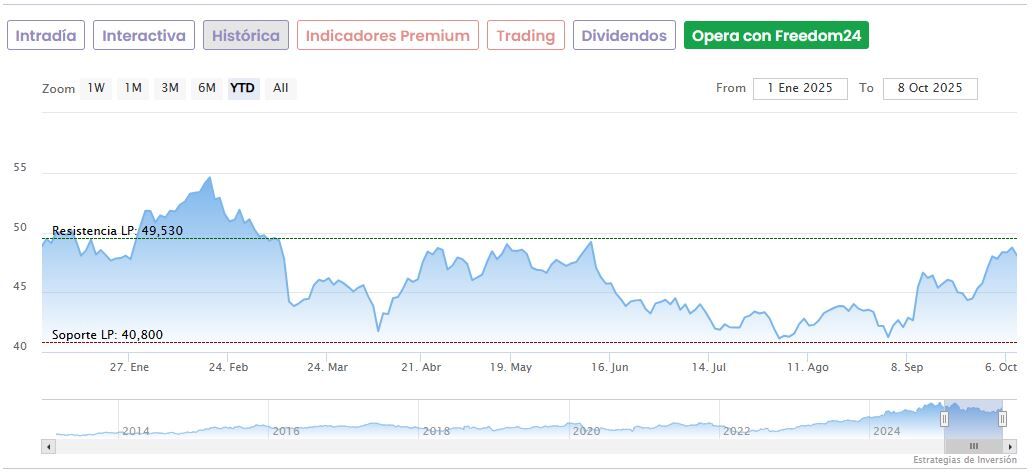Screen dimensions: 1033x476
Task: Click the scrollbar left arrow
Action: (48, 446)
